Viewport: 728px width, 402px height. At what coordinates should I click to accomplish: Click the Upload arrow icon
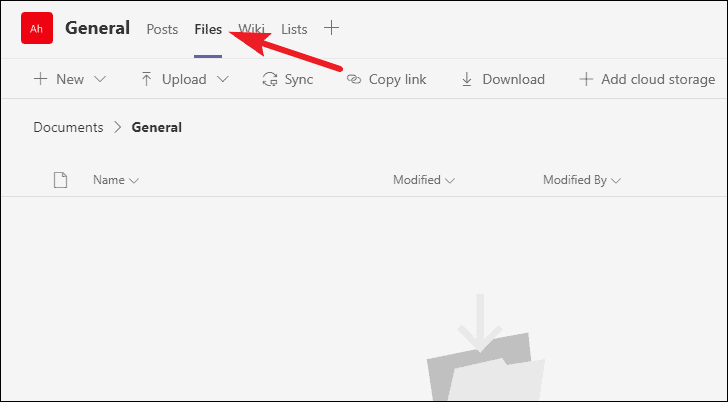coord(146,79)
